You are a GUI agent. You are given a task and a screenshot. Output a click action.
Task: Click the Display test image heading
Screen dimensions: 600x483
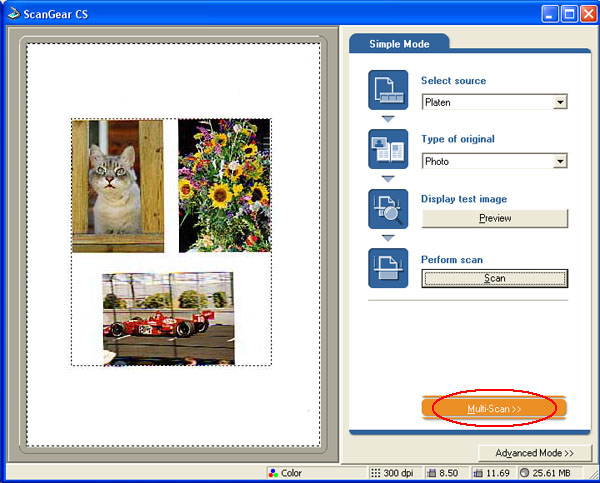pyautogui.click(x=464, y=199)
